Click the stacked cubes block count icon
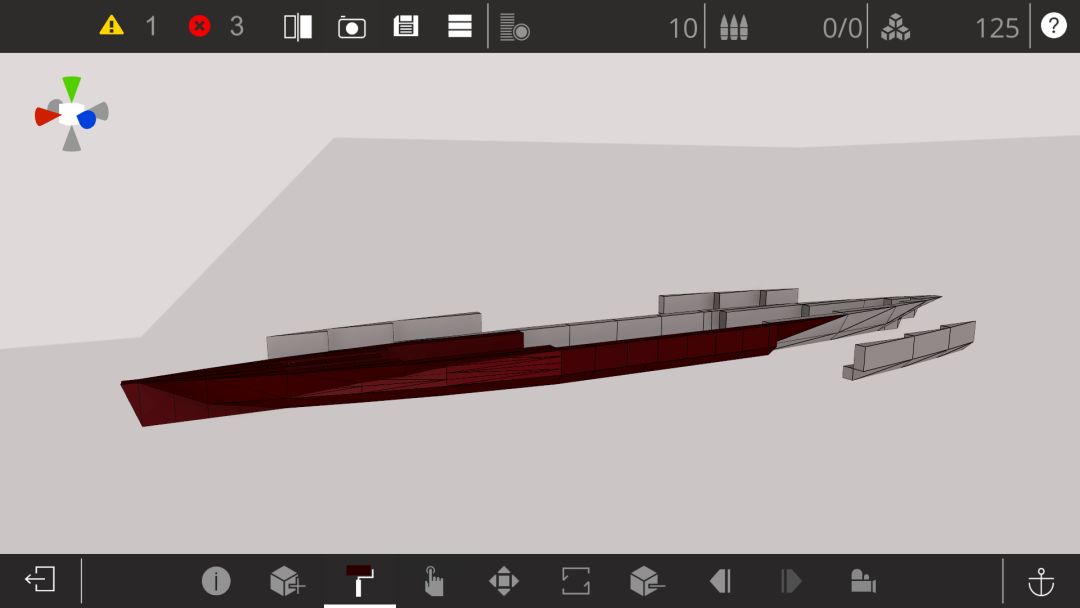Screen dimensions: 1080x608 [x=895, y=28]
